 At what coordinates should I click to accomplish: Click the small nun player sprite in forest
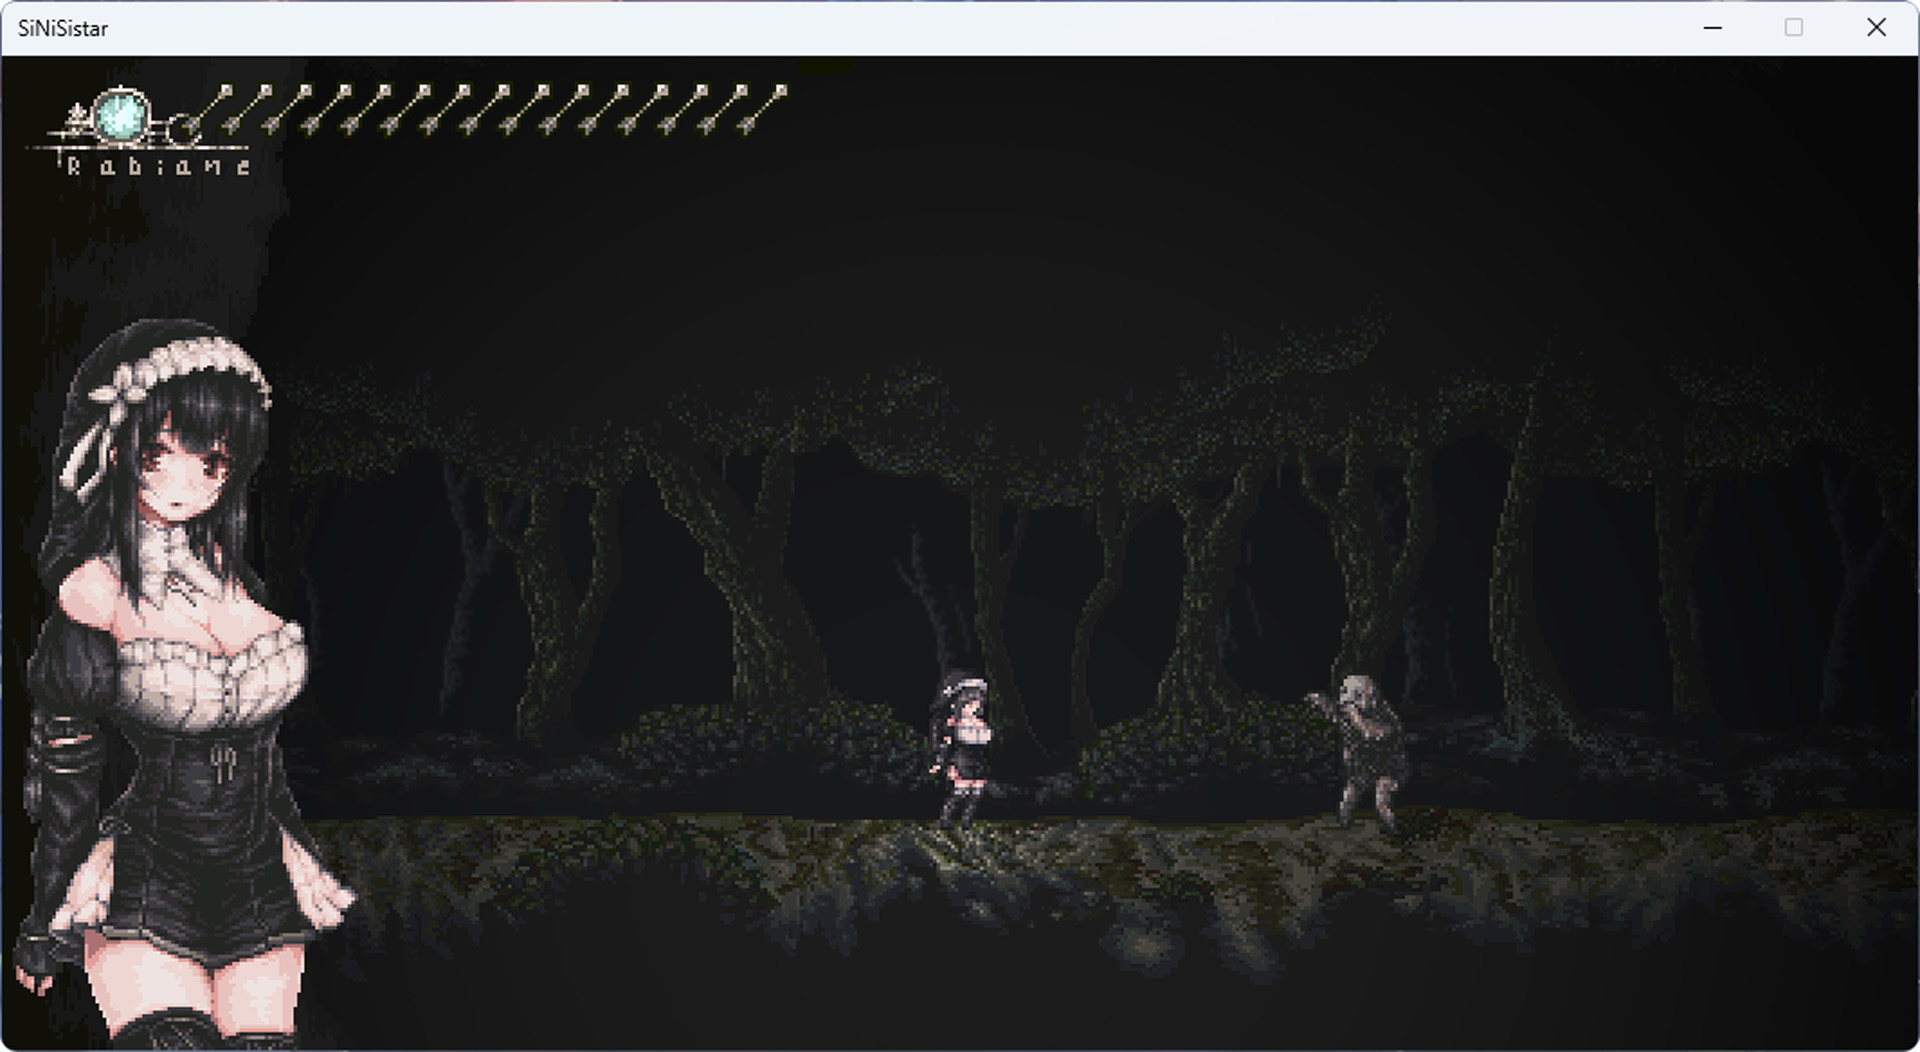961,750
